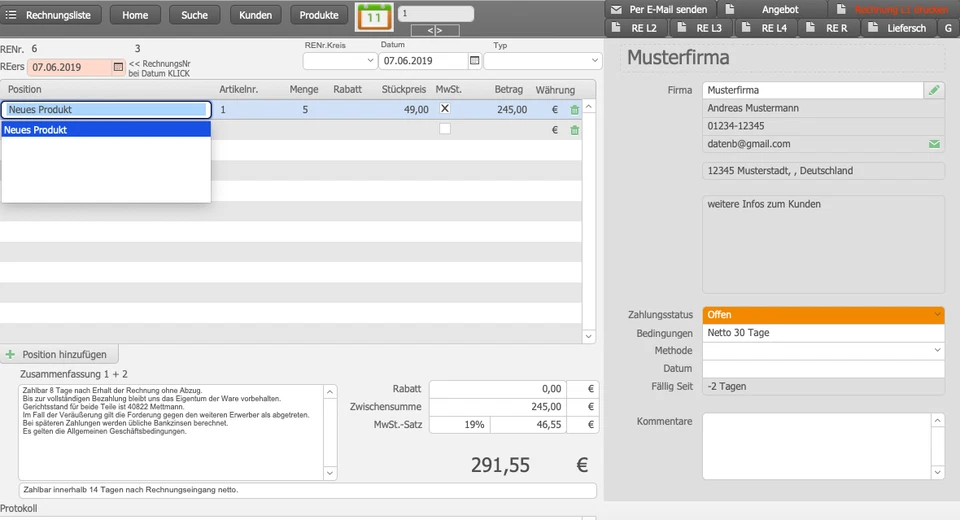Open the Typ dropdown
The width and height of the screenshot is (960, 520).
click(x=542, y=61)
